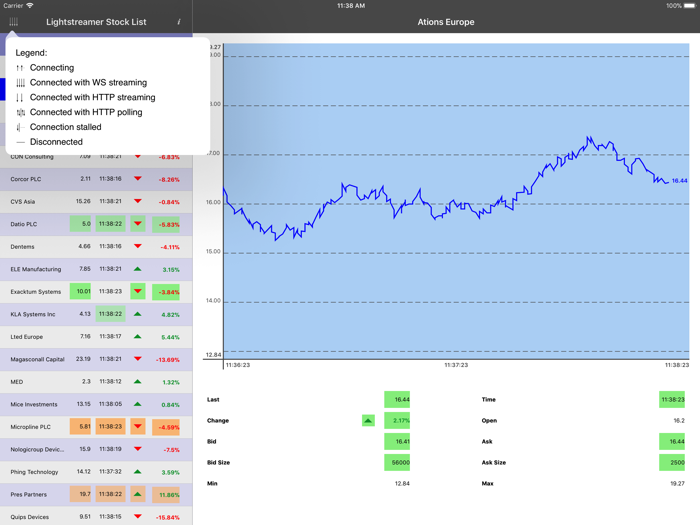The height and width of the screenshot is (525, 700).
Task: Select the Quips Devices stock name
Action: (x=29, y=517)
